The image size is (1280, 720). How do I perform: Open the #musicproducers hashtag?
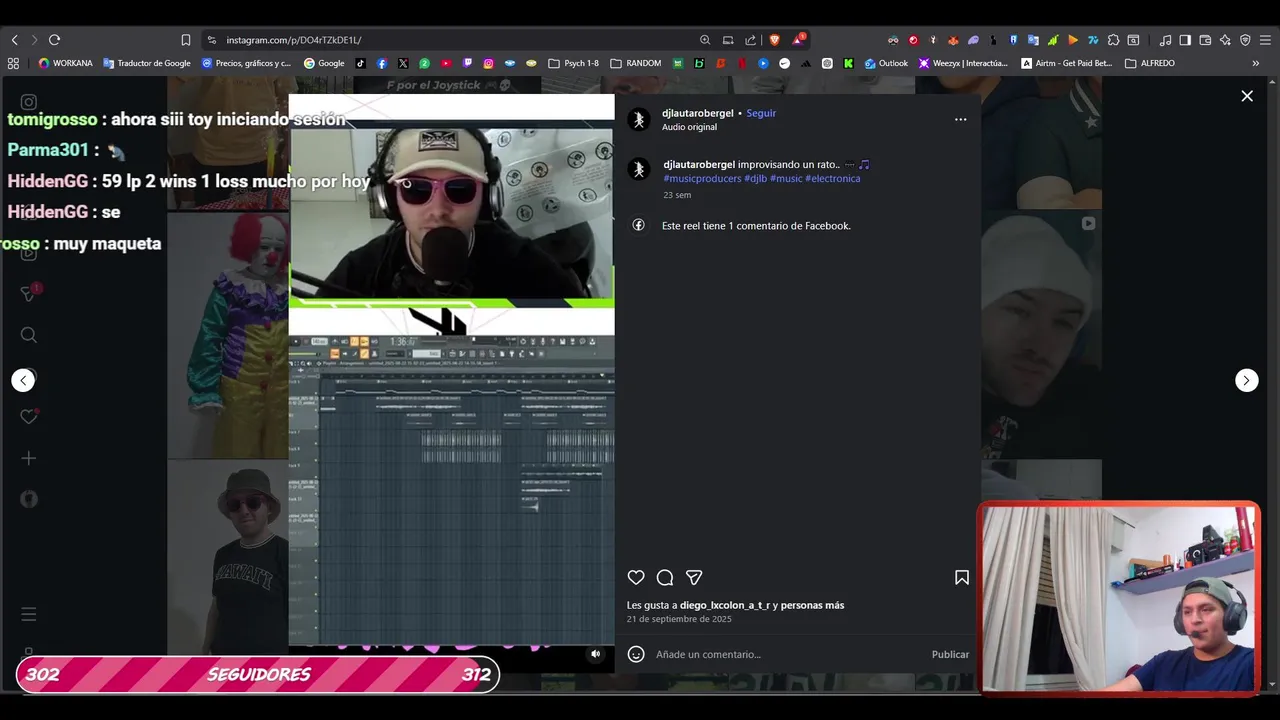point(702,178)
